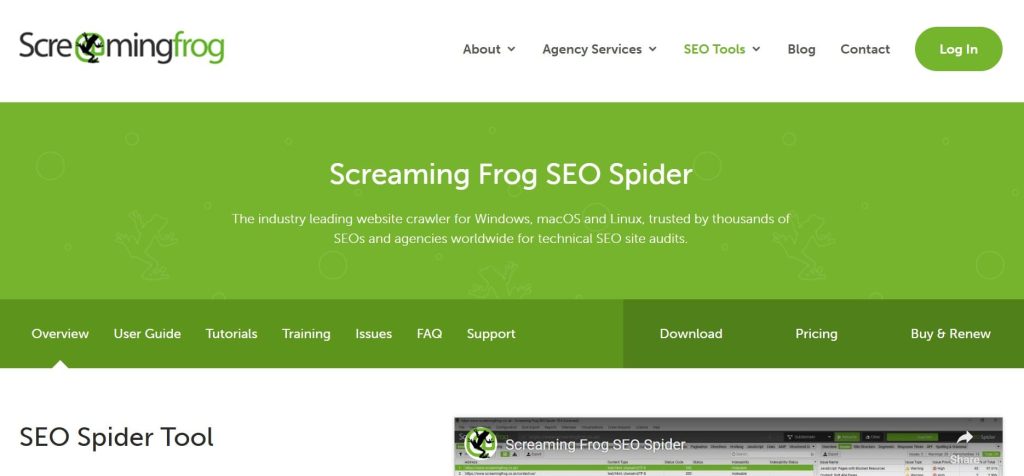Switch to the User Guide tab
Screen dimensions: 1024x476
(147, 334)
